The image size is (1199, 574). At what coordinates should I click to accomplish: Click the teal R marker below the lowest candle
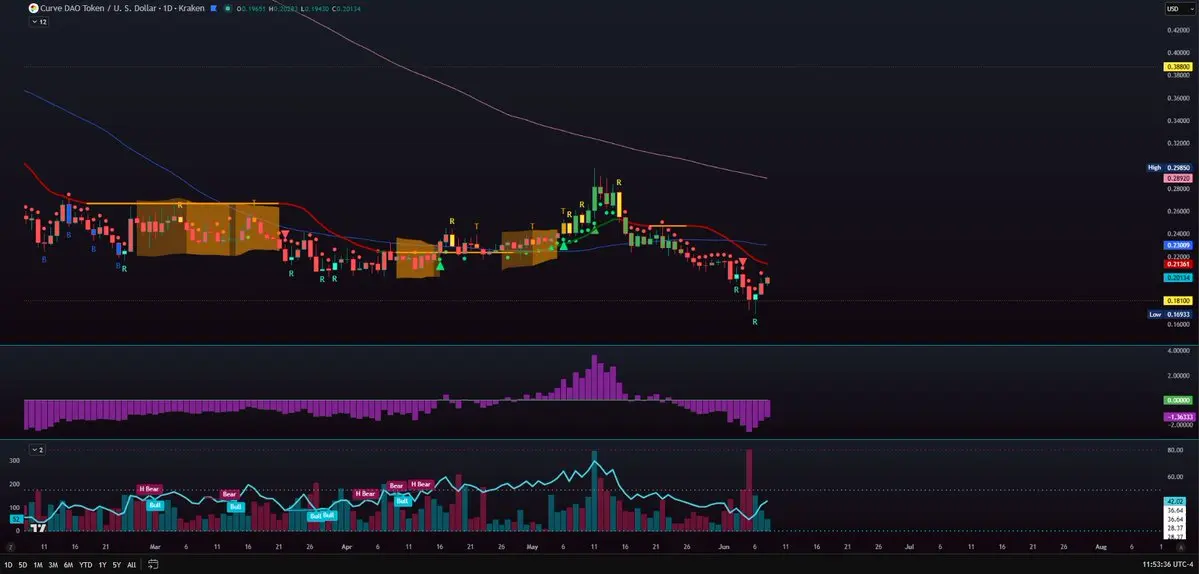pyautogui.click(x=755, y=322)
